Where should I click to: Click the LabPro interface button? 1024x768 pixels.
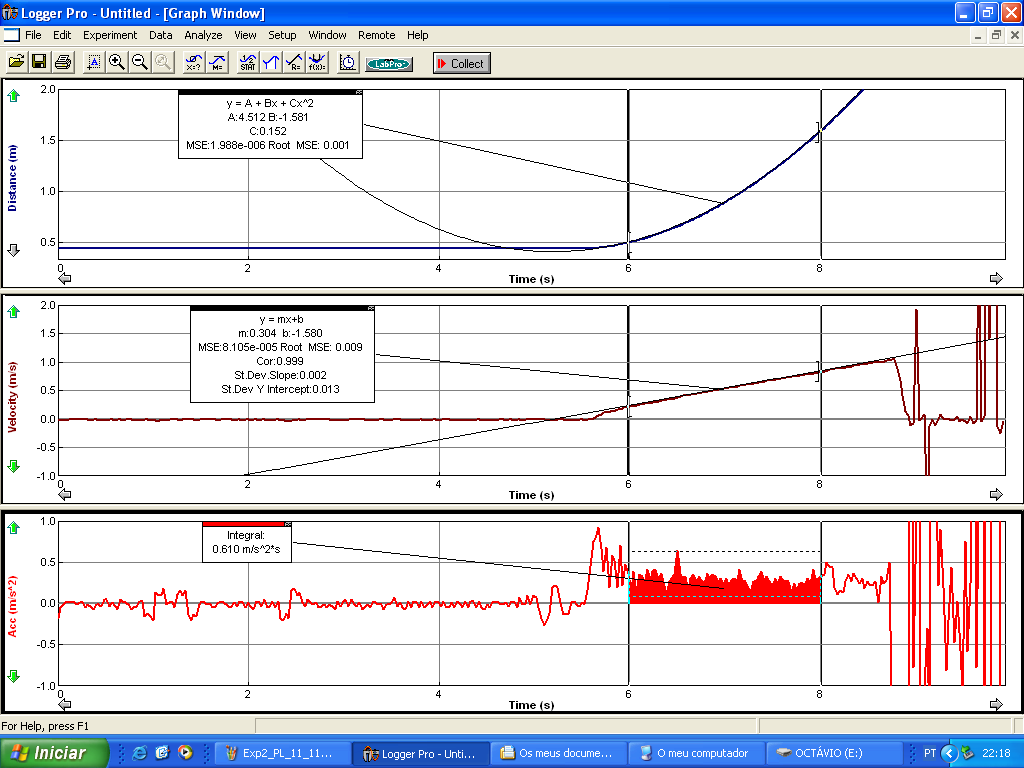click(389, 64)
